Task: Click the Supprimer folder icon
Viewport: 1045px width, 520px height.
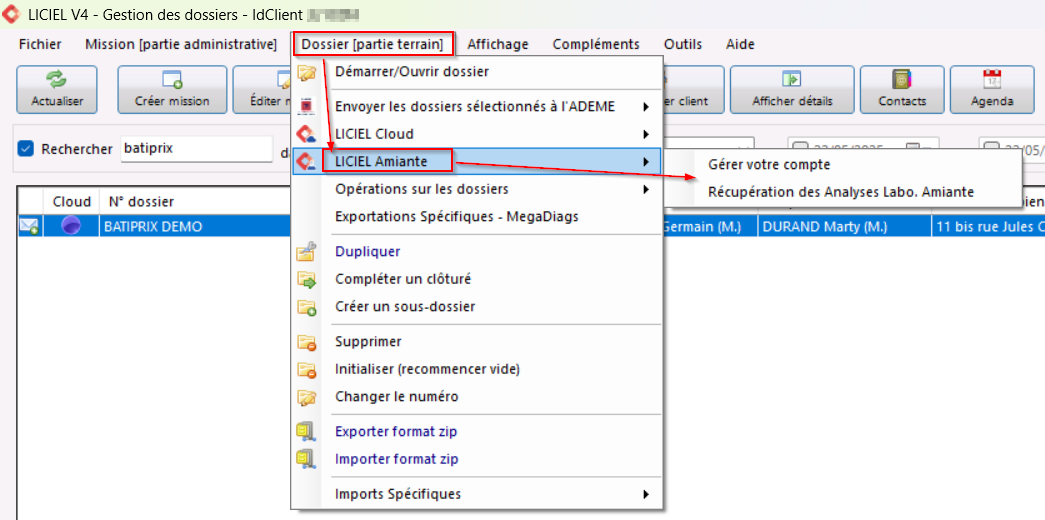Action: (x=307, y=342)
